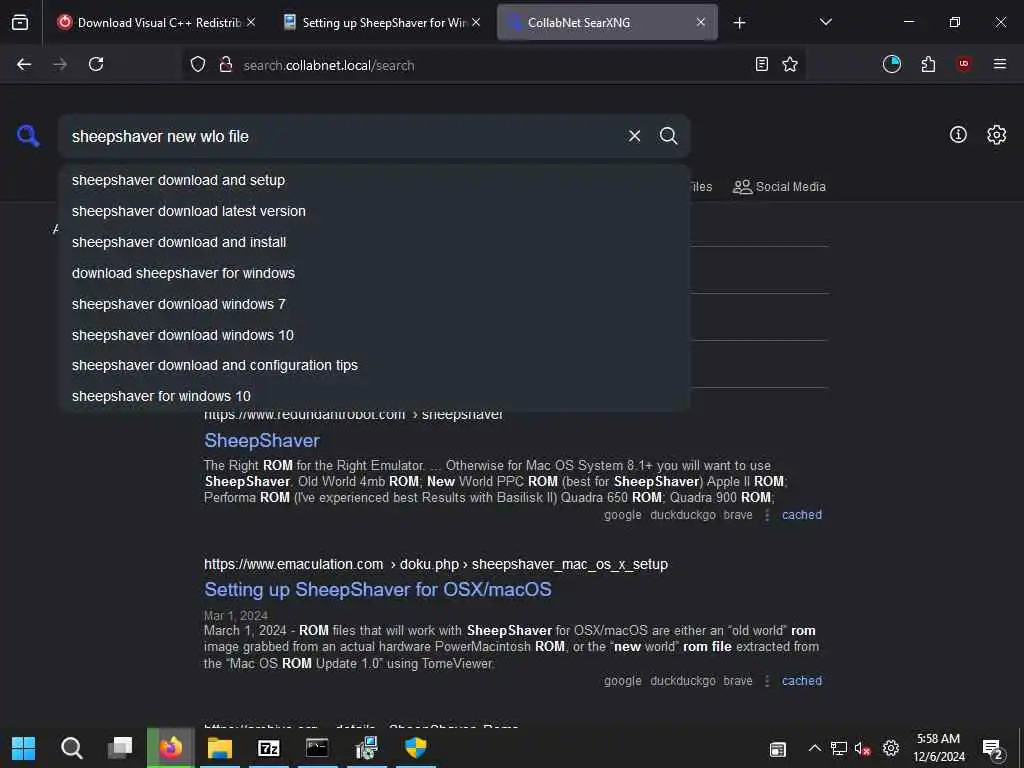The height and width of the screenshot is (768, 1024).
Task: Switch to Setting up SheepShaver tab
Action: (377, 22)
